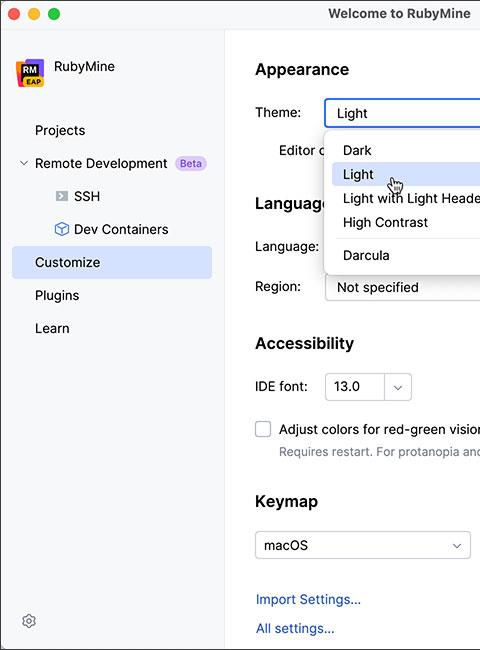Click the Accessibility heading
This screenshot has width=480, height=650.
[304, 343]
